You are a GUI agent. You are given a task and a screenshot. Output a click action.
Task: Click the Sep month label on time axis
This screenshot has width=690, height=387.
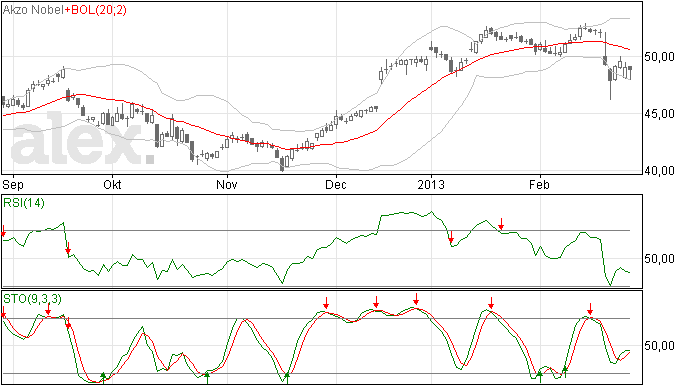pos(13,184)
